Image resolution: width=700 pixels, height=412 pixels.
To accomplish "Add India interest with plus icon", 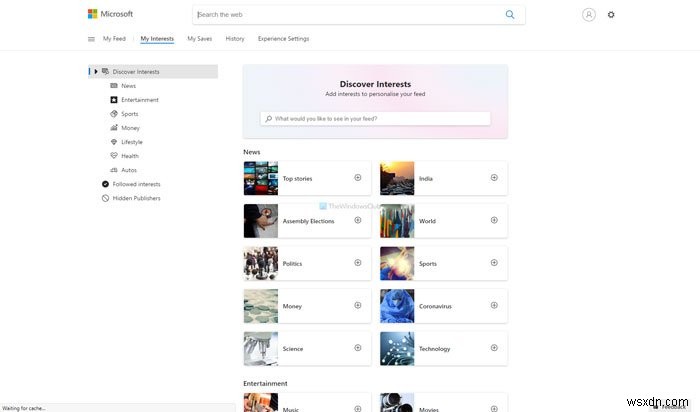I will tap(494, 178).
